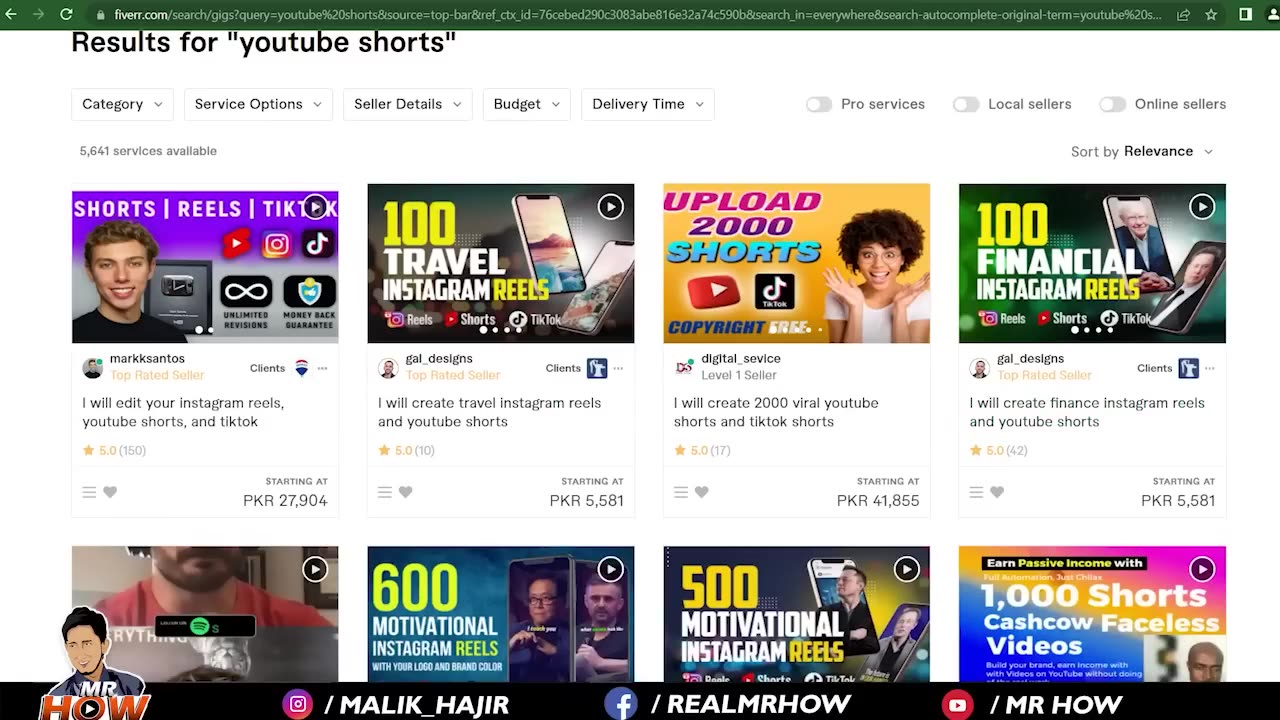
Task: Open more options dots on finance reels card
Action: pyautogui.click(x=1209, y=369)
